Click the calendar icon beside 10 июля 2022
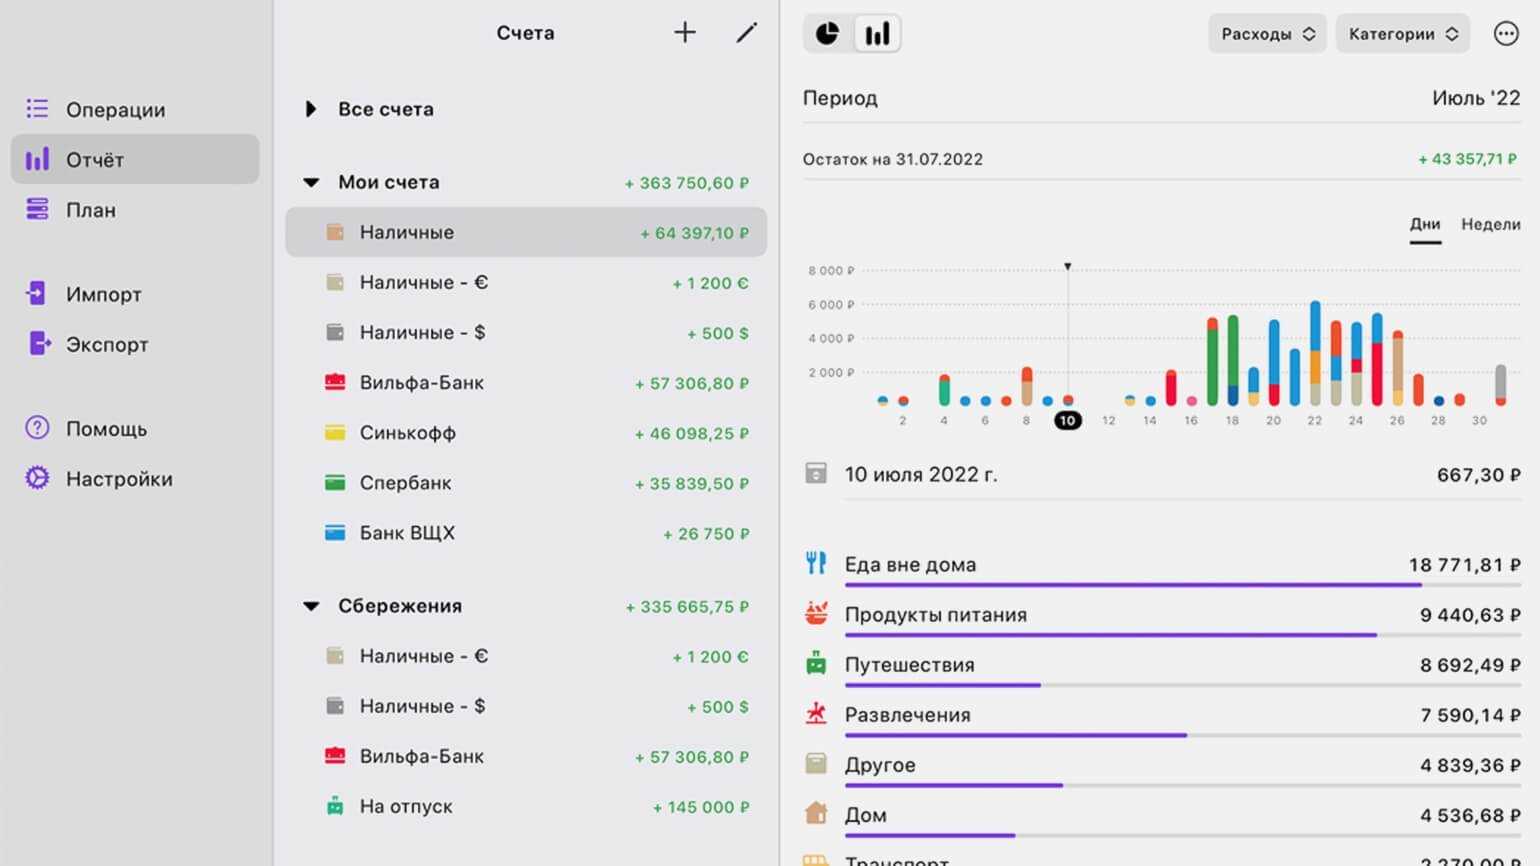 pos(816,474)
